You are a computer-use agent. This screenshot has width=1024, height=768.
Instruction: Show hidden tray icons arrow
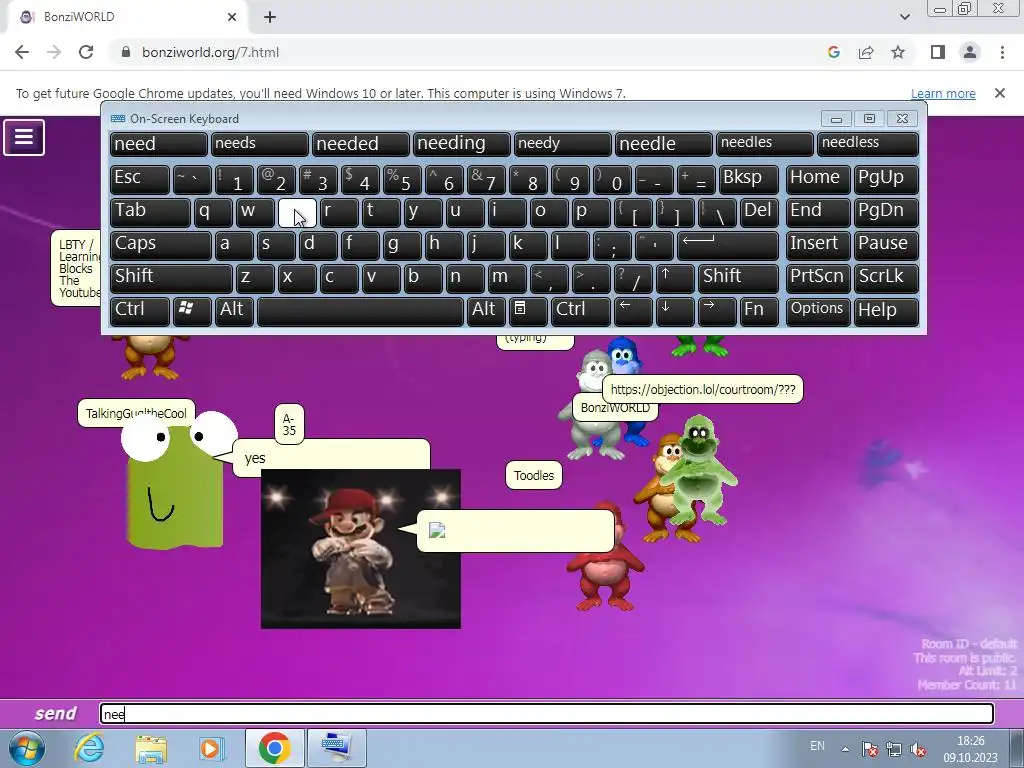(845, 749)
